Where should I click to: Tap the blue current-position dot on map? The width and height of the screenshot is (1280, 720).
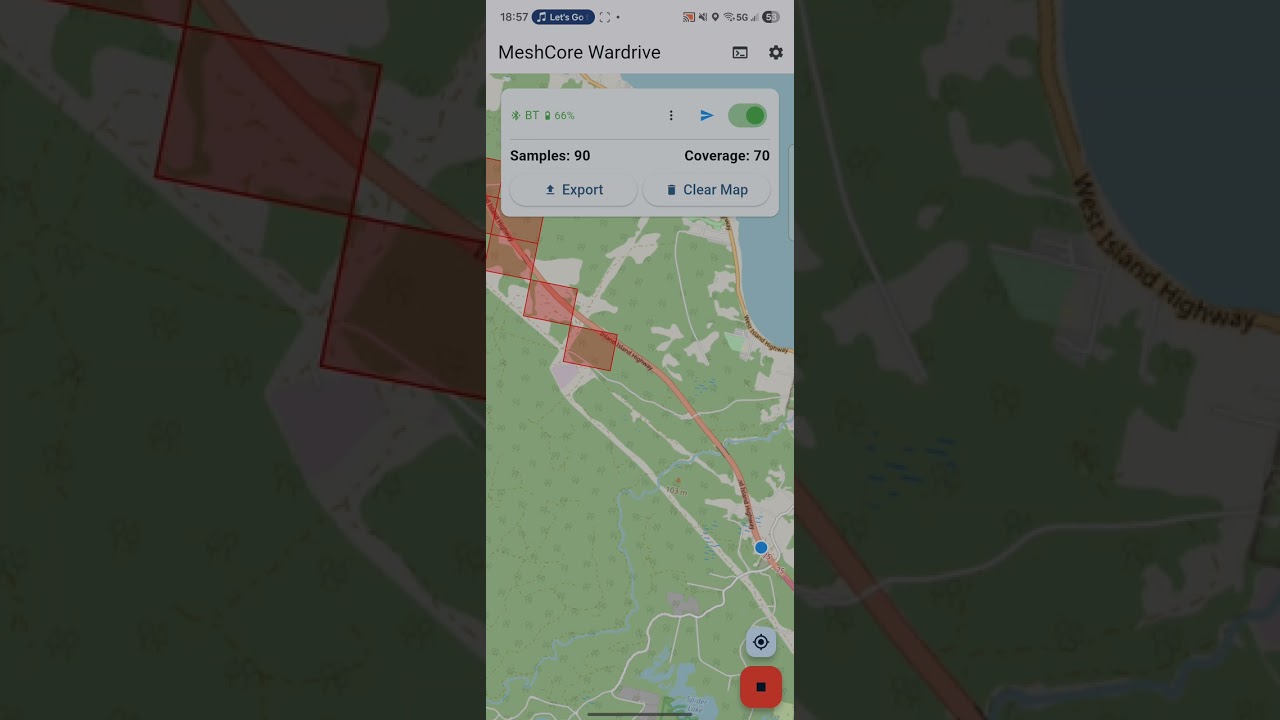(x=761, y=548)
